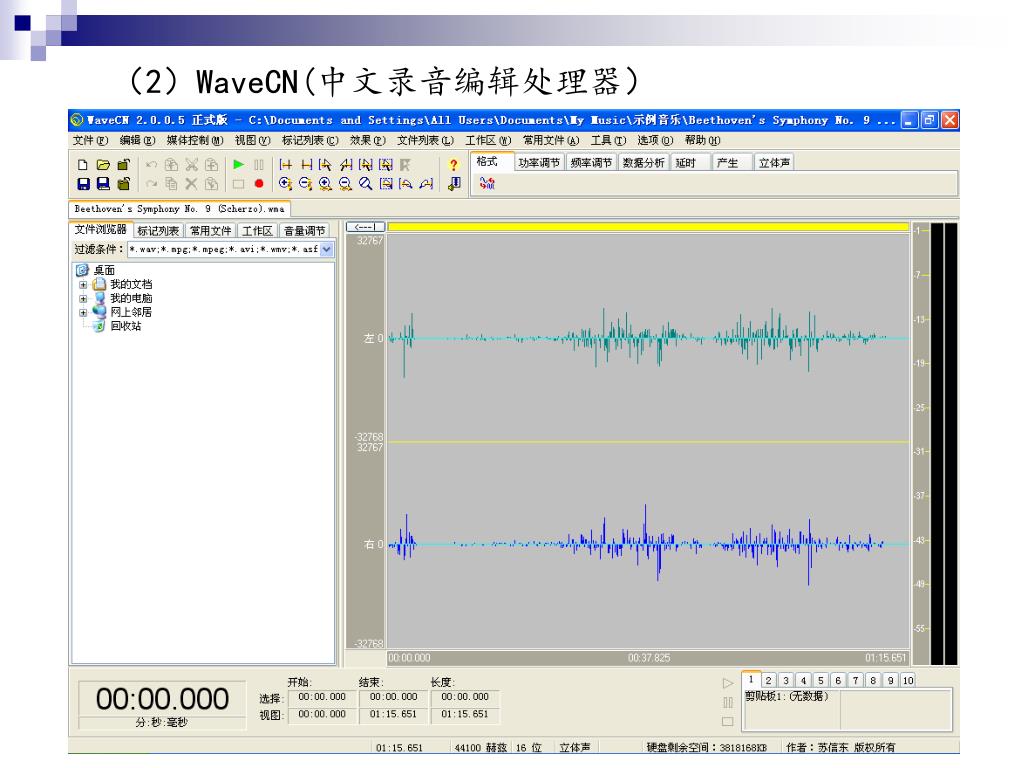The width and height of the screenshot is (1024, 768).
Task: Open the 效果 menu
Action: coord(368,140)
